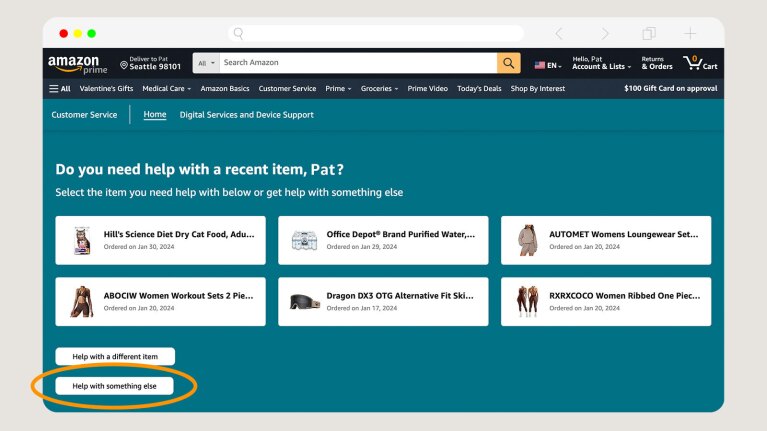Switch to Digital Services and Device Support tab

(247, 115)
